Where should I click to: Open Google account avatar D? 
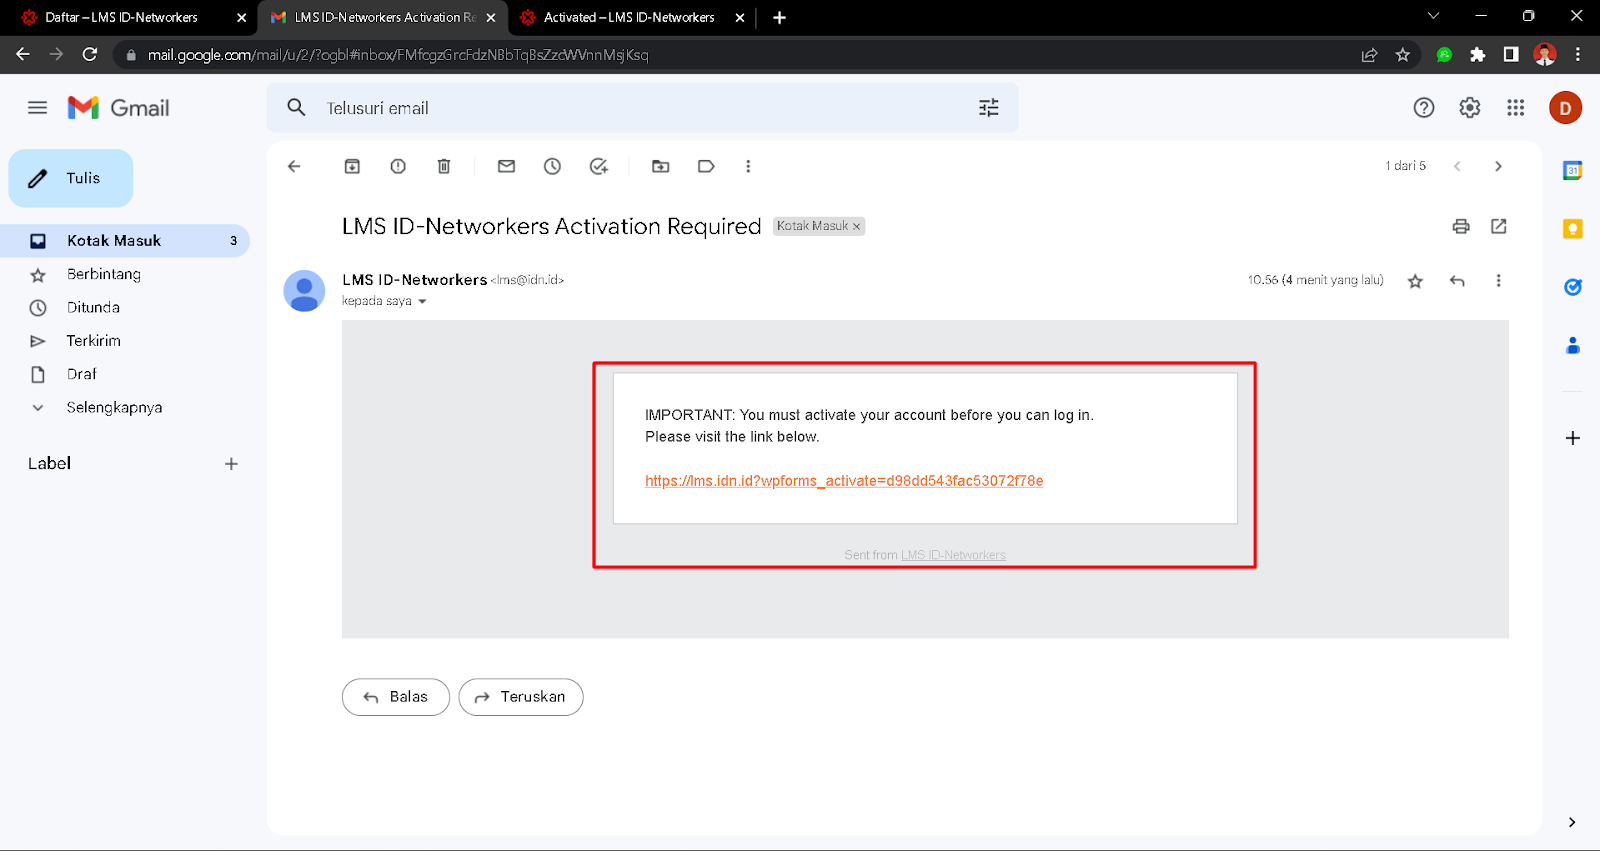click(x=1565, y=108)
